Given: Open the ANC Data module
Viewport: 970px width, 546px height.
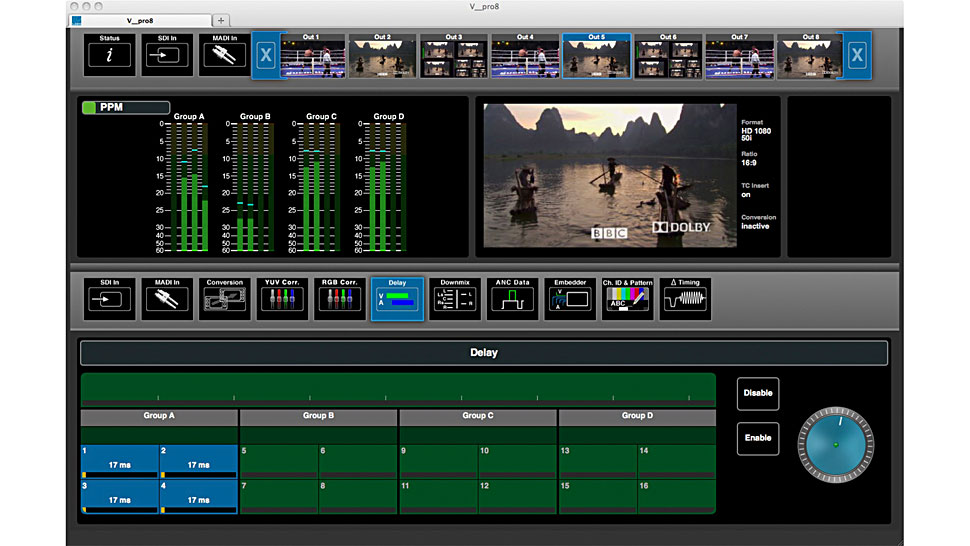Looking at the screenshot, I should coord(512,299).
